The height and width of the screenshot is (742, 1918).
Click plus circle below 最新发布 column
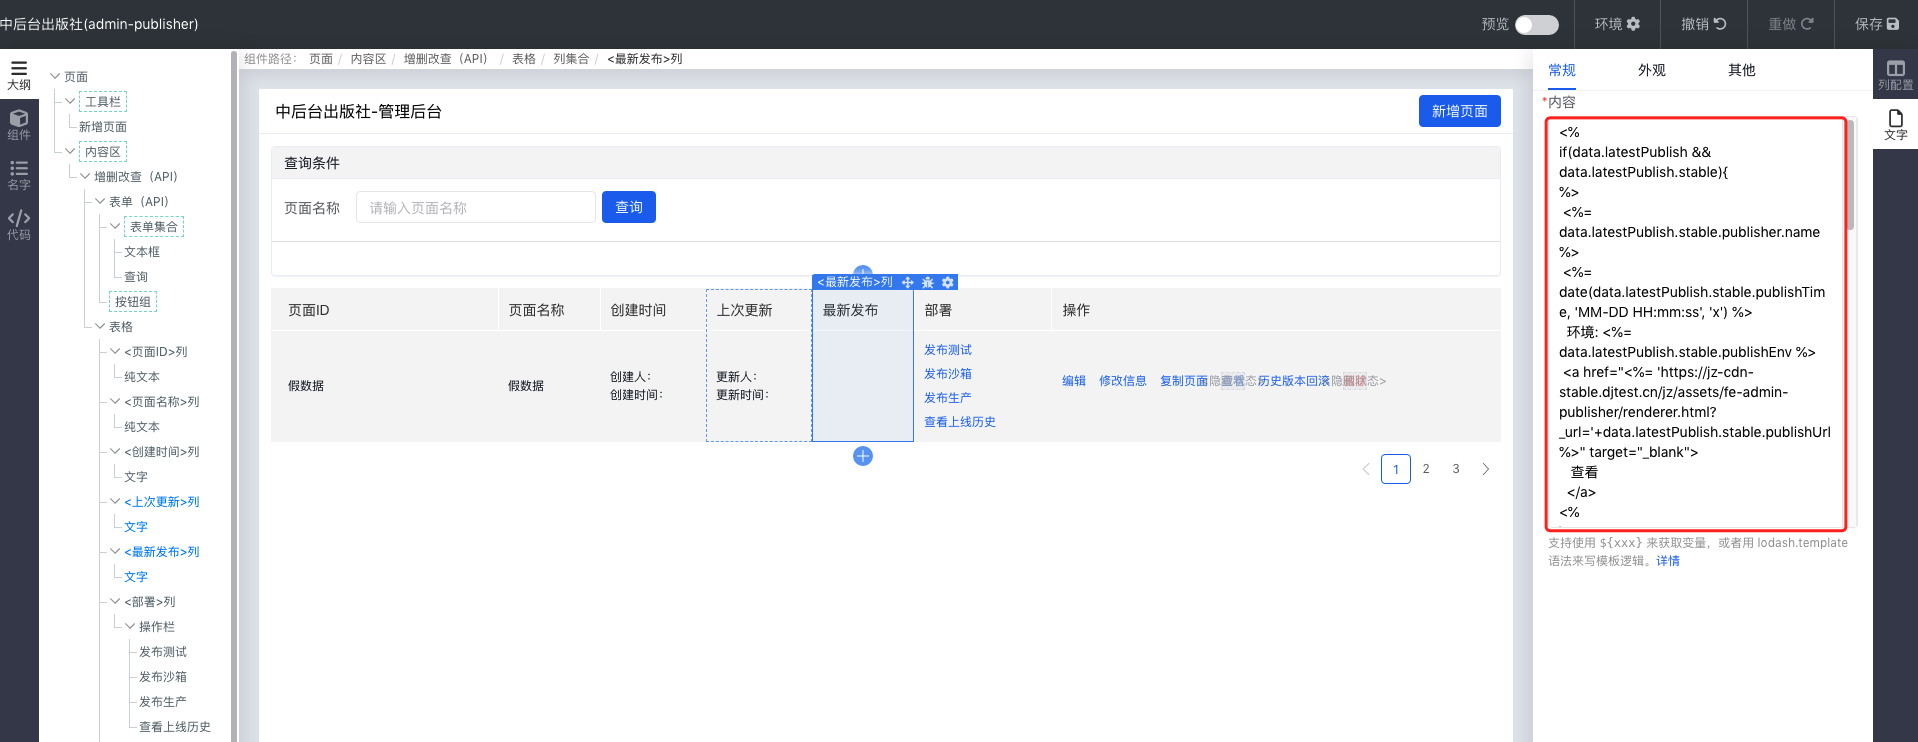[863, 456]
